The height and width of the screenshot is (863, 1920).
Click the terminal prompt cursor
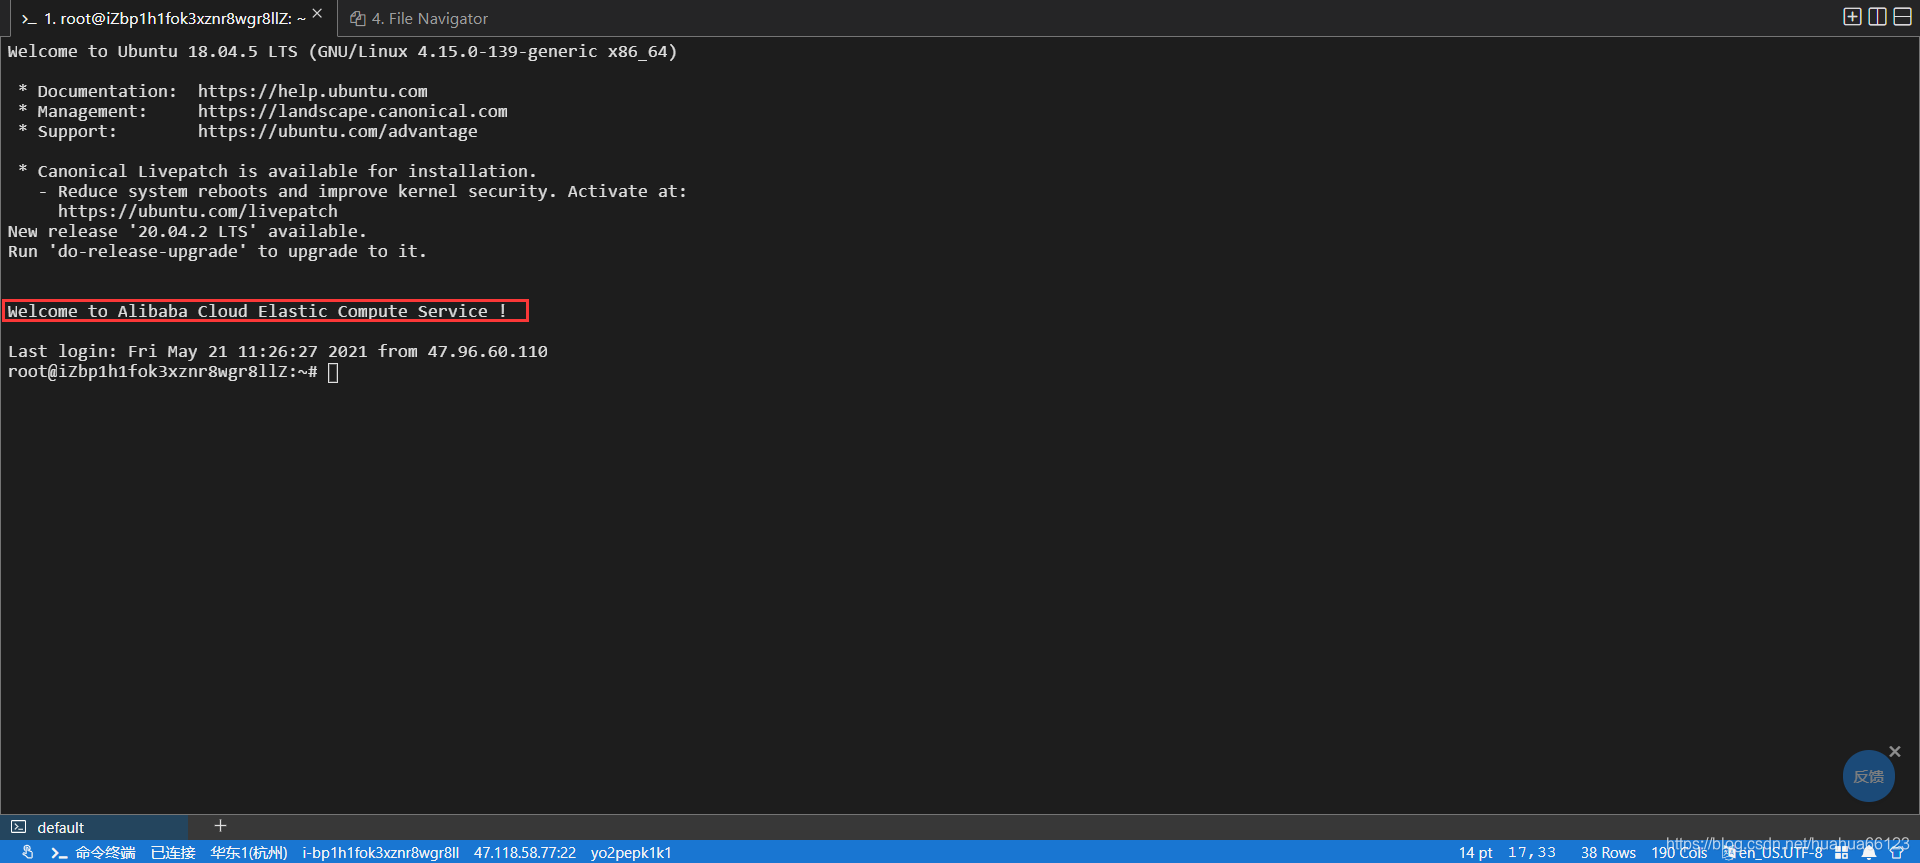(333, 372)
